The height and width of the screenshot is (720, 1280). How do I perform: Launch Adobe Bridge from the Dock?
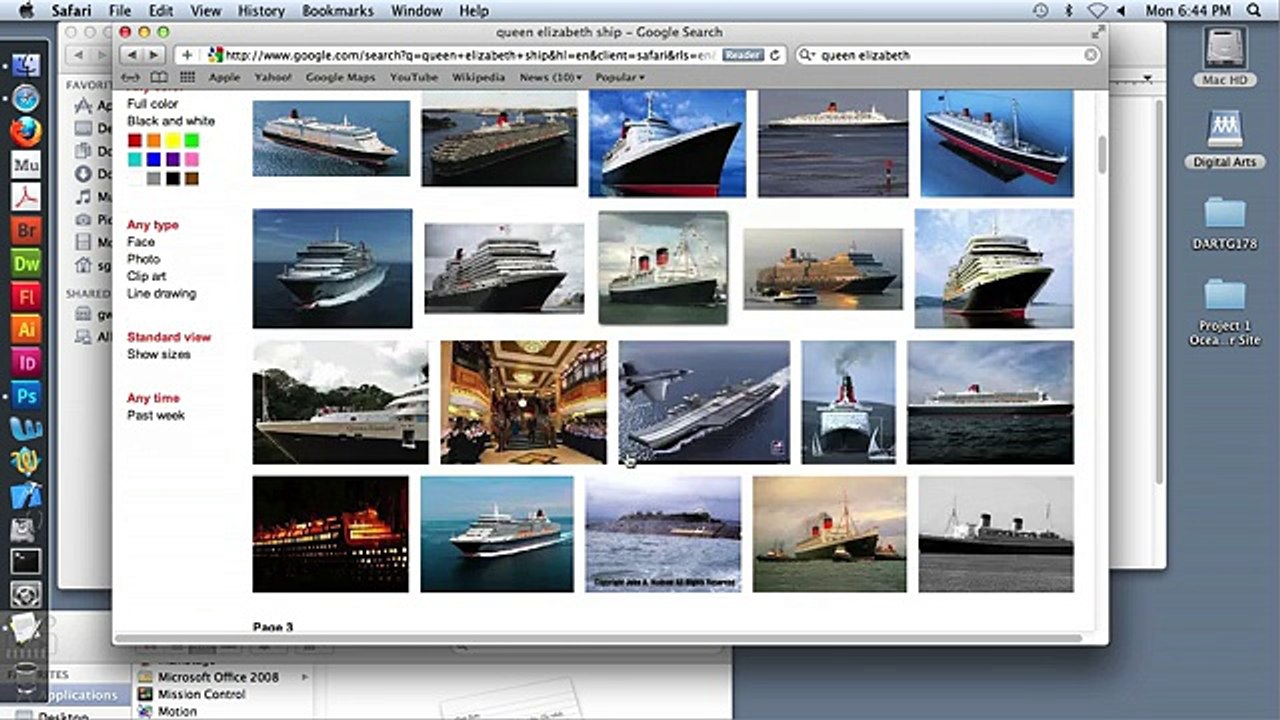pyautogui.click(x=26, y=230)
